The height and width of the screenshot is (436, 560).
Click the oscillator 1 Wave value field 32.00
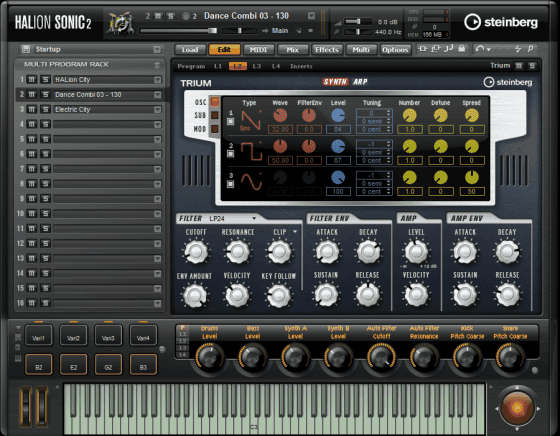click(x=280, y=129)
